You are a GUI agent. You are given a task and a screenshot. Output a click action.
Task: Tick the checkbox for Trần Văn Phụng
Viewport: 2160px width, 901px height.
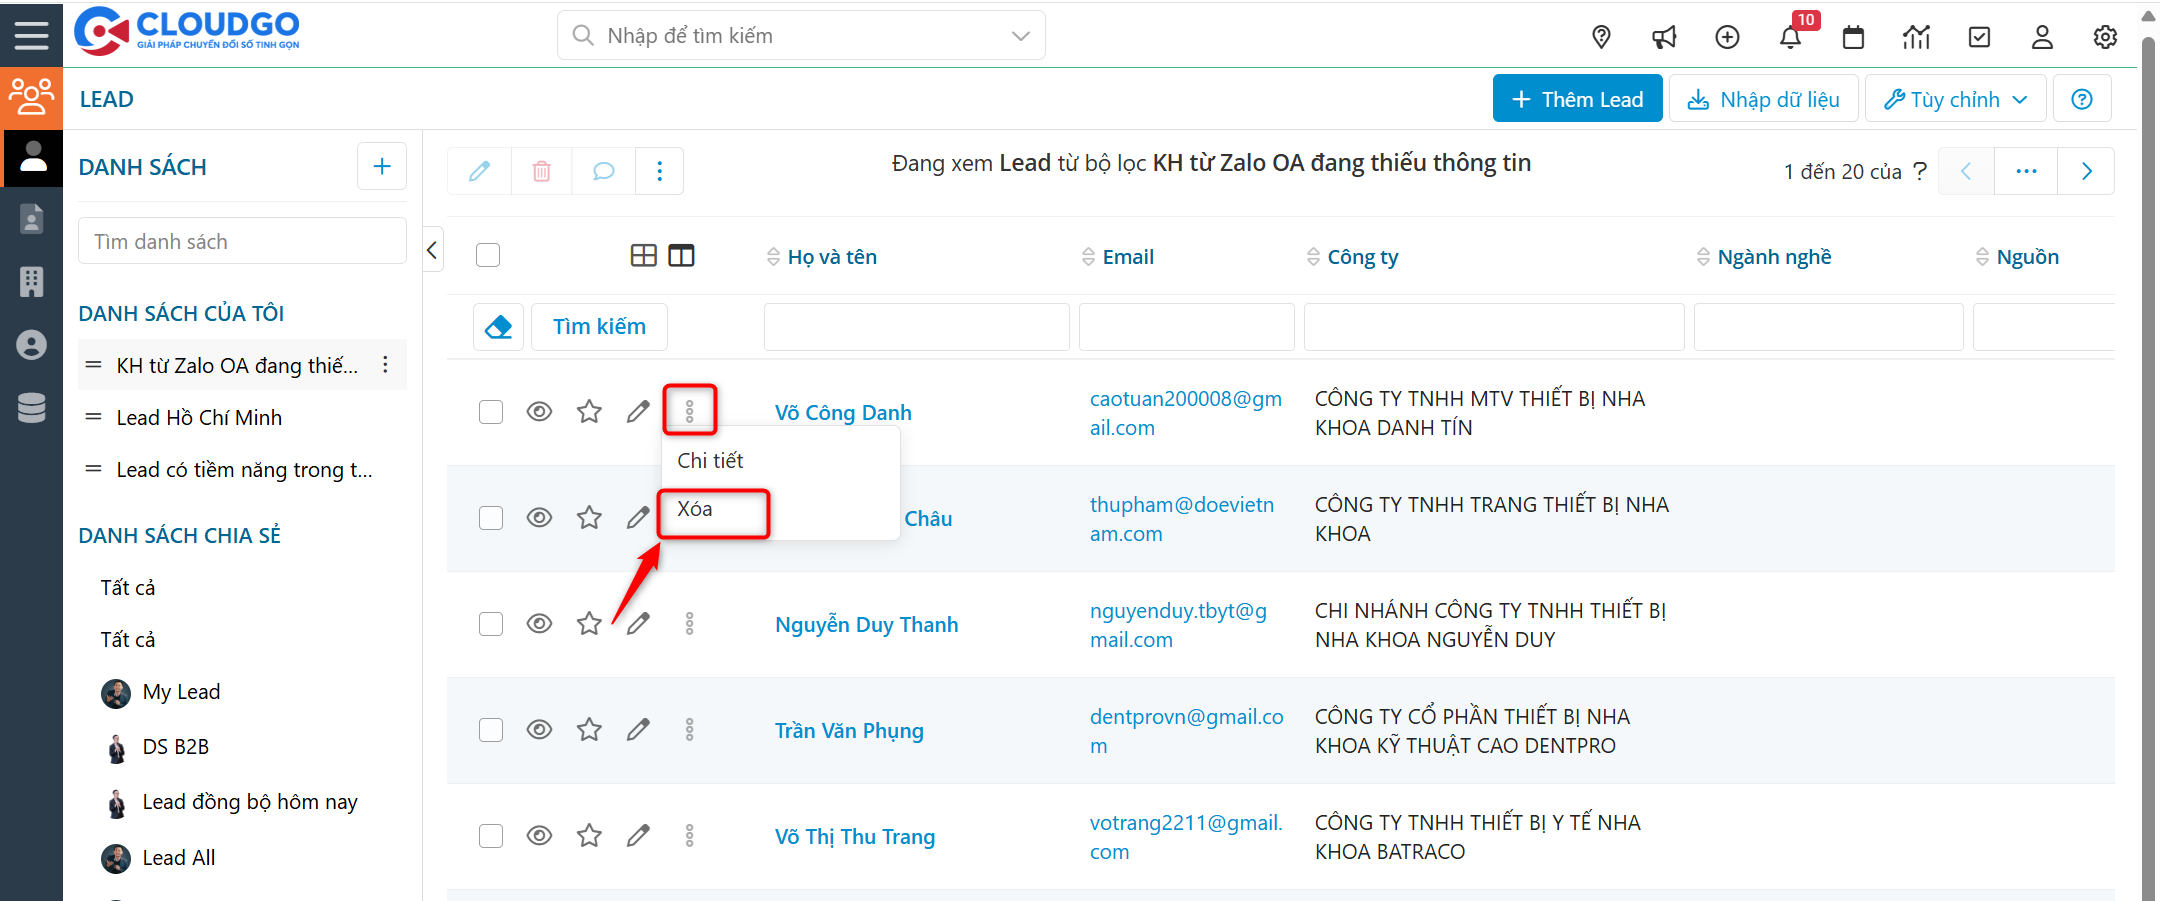[x=491, y=730]
